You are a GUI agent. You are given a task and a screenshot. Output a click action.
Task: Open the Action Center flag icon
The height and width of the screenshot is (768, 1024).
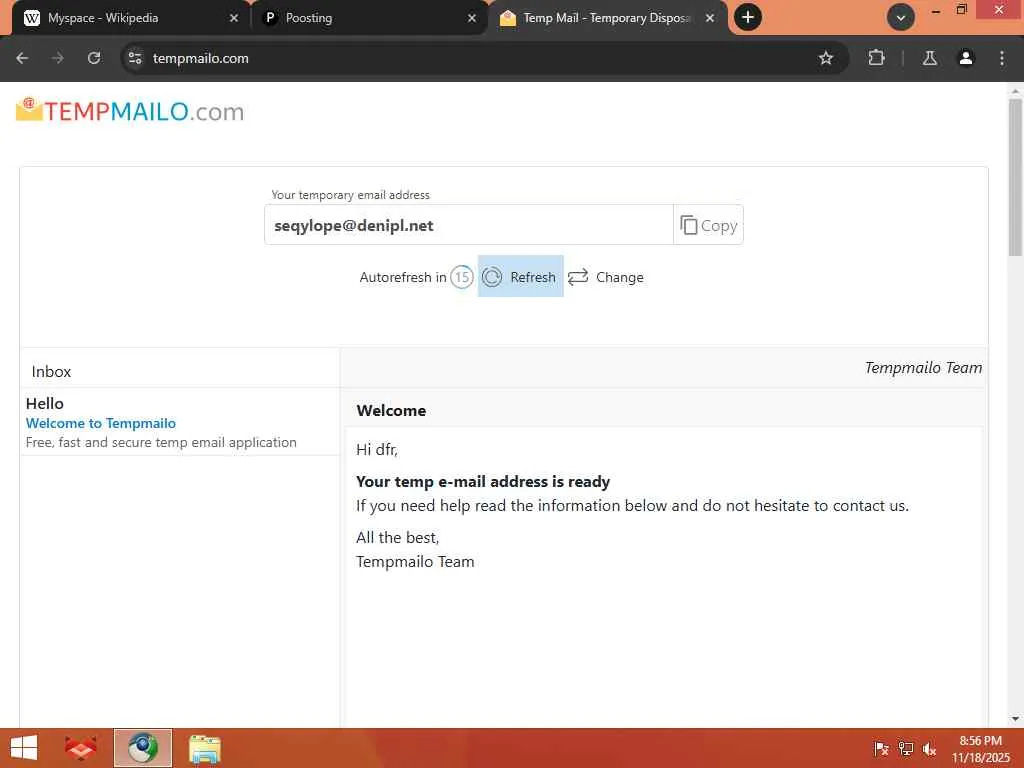pyautogui.click(x=881, y=749)
